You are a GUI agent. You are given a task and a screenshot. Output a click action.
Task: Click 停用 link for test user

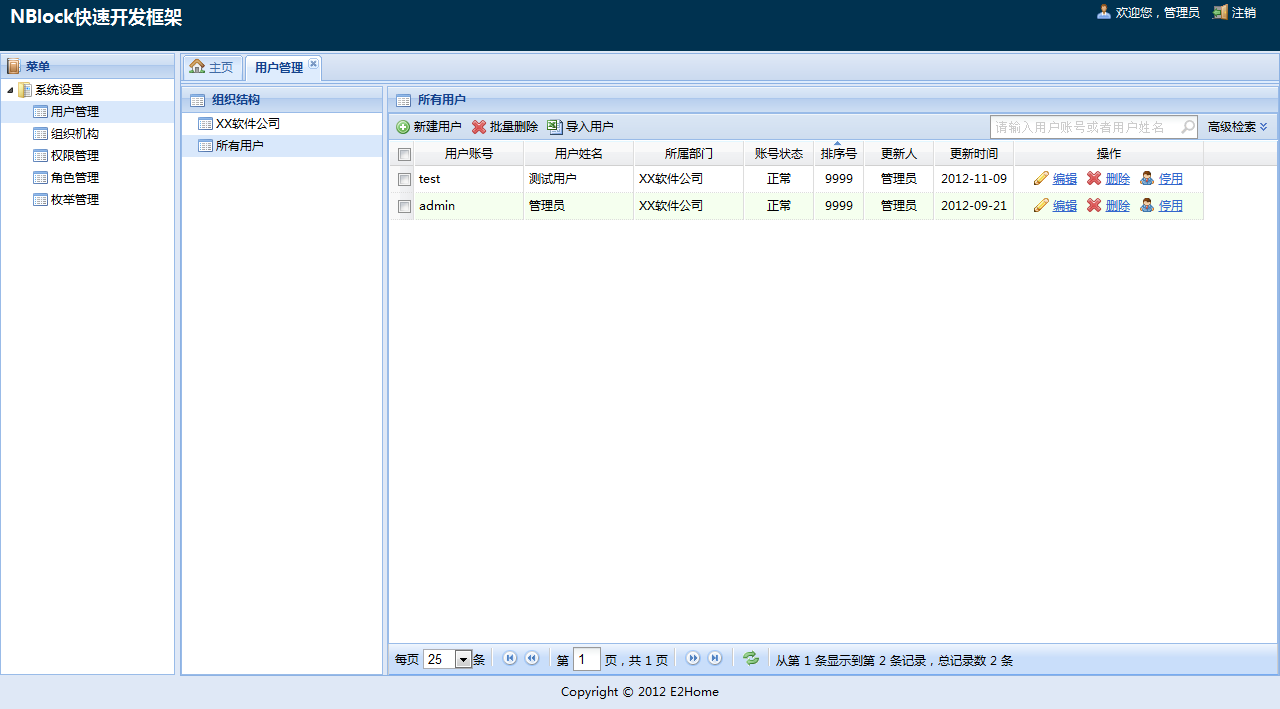[1171, 179]
